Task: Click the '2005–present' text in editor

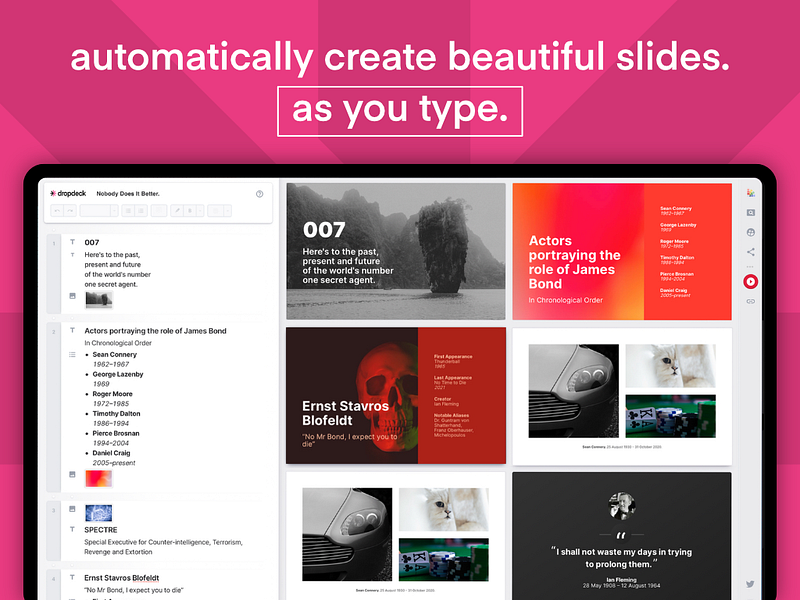Action: pos(114,463)
